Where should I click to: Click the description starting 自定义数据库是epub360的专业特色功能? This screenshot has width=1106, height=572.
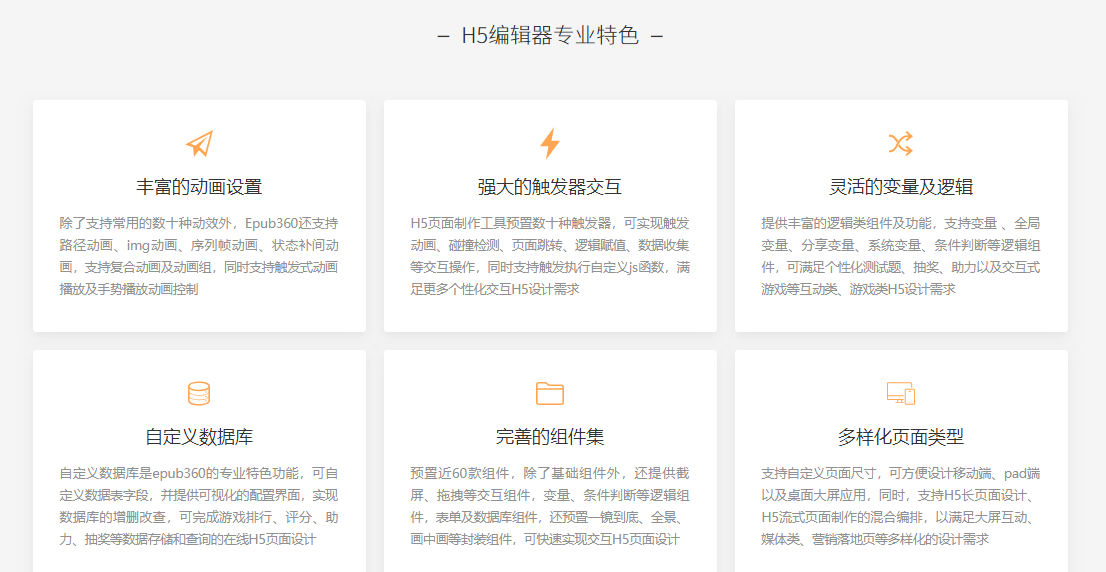point(199,506)
